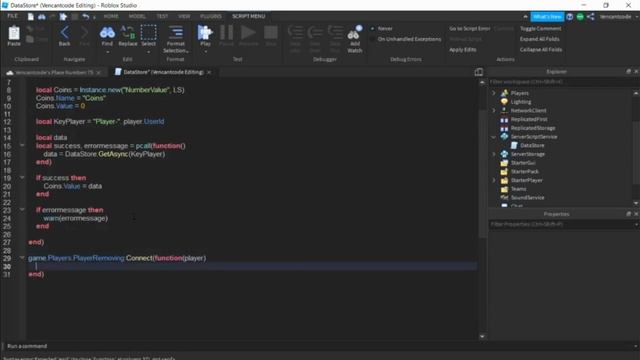Image resolution: width=640 pixels, height=360 pixels.
Task: Switch to the TEST ribbon tab
Action: (162, 16)
